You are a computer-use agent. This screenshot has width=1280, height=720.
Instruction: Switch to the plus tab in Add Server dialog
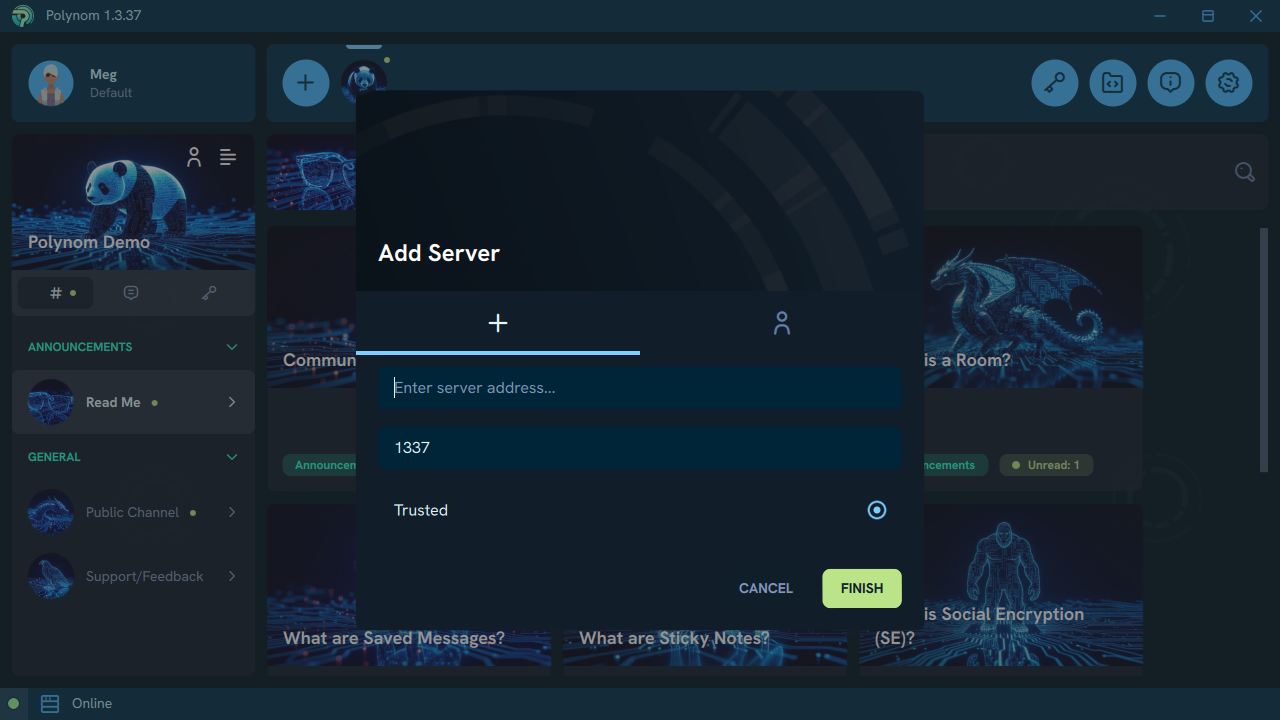[x=498, y=322]
